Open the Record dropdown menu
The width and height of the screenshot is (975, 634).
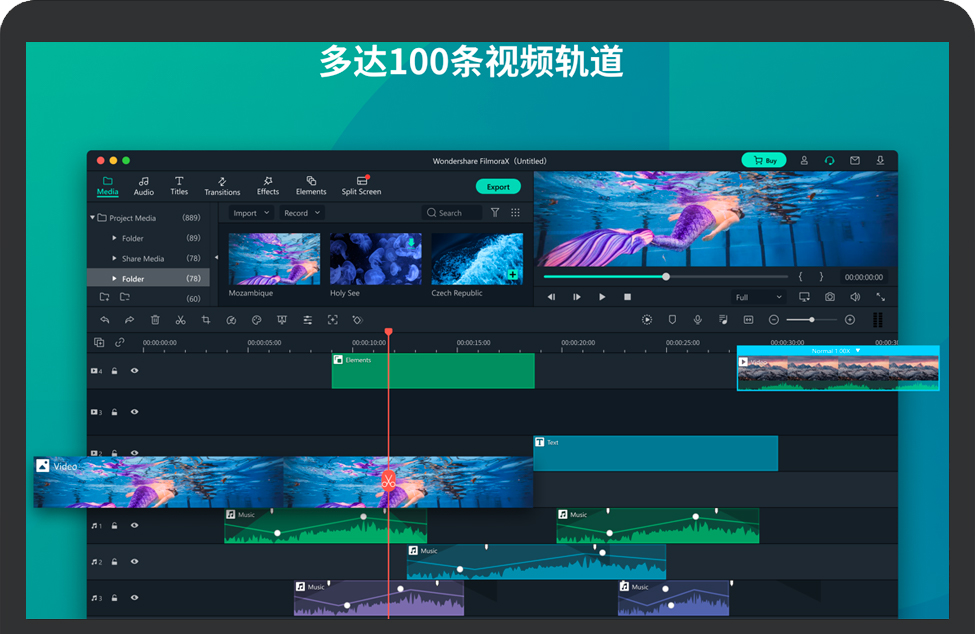(301, 213)
